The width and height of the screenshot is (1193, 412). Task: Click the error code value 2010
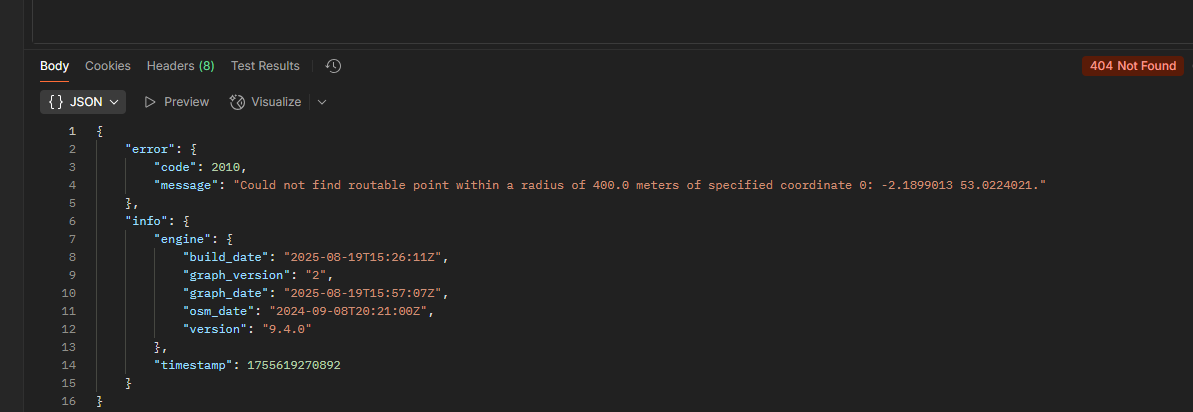(x=227, y=167)
